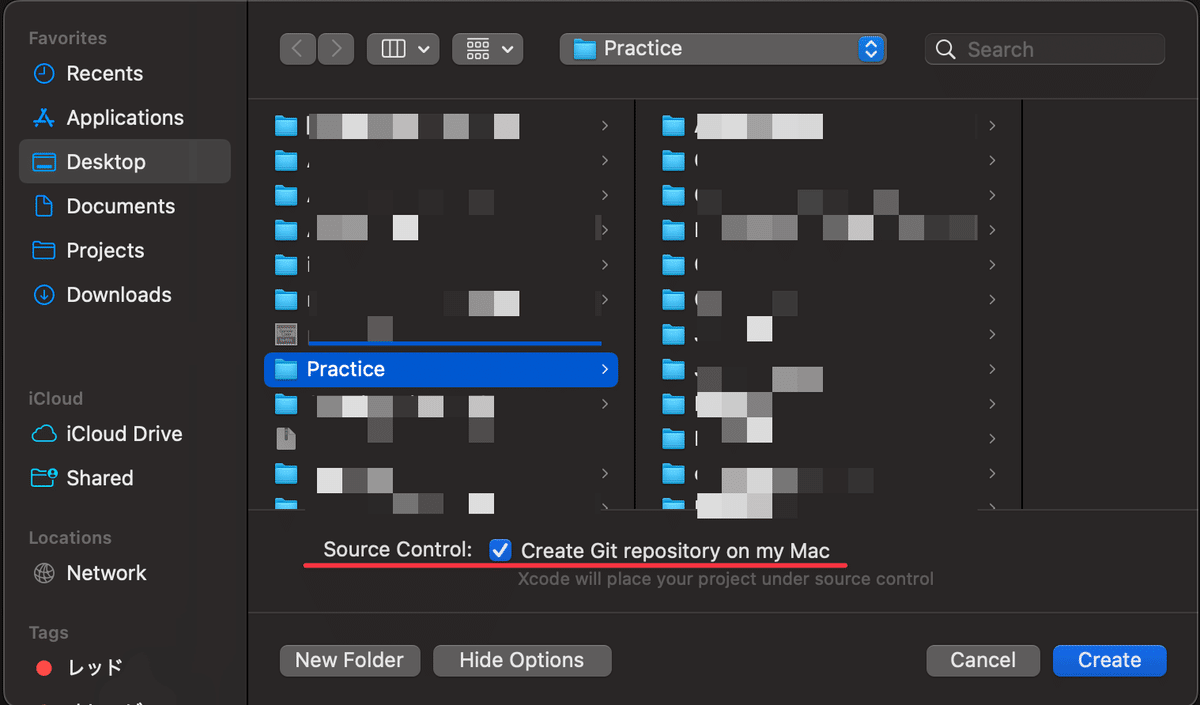
Task: Create a New Folder
Action: [x=349, y=660]
